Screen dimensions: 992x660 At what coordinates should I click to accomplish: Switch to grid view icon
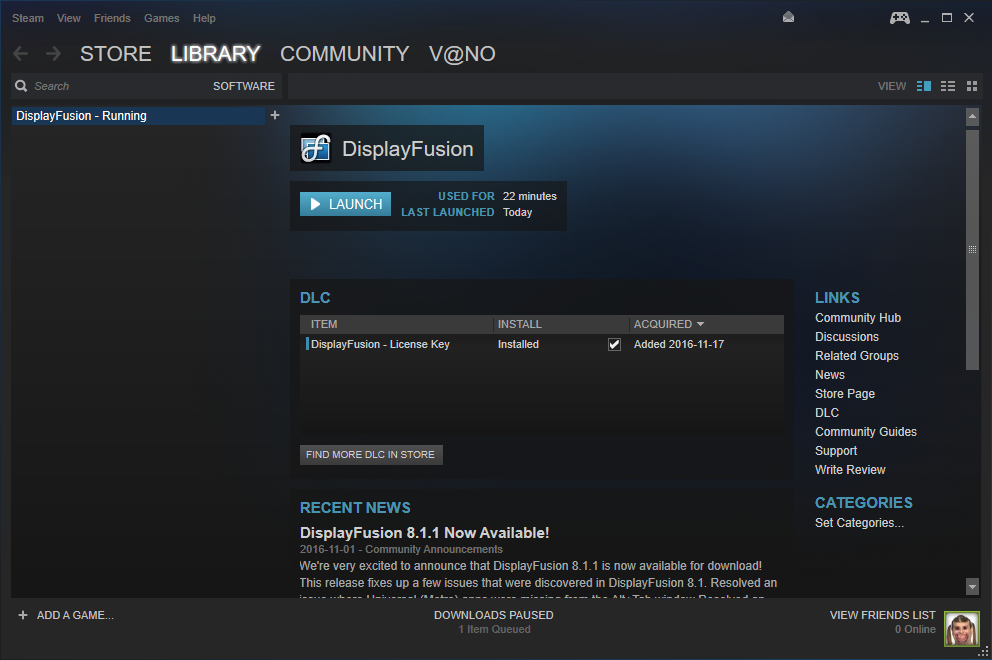click(x=972, y=86)
